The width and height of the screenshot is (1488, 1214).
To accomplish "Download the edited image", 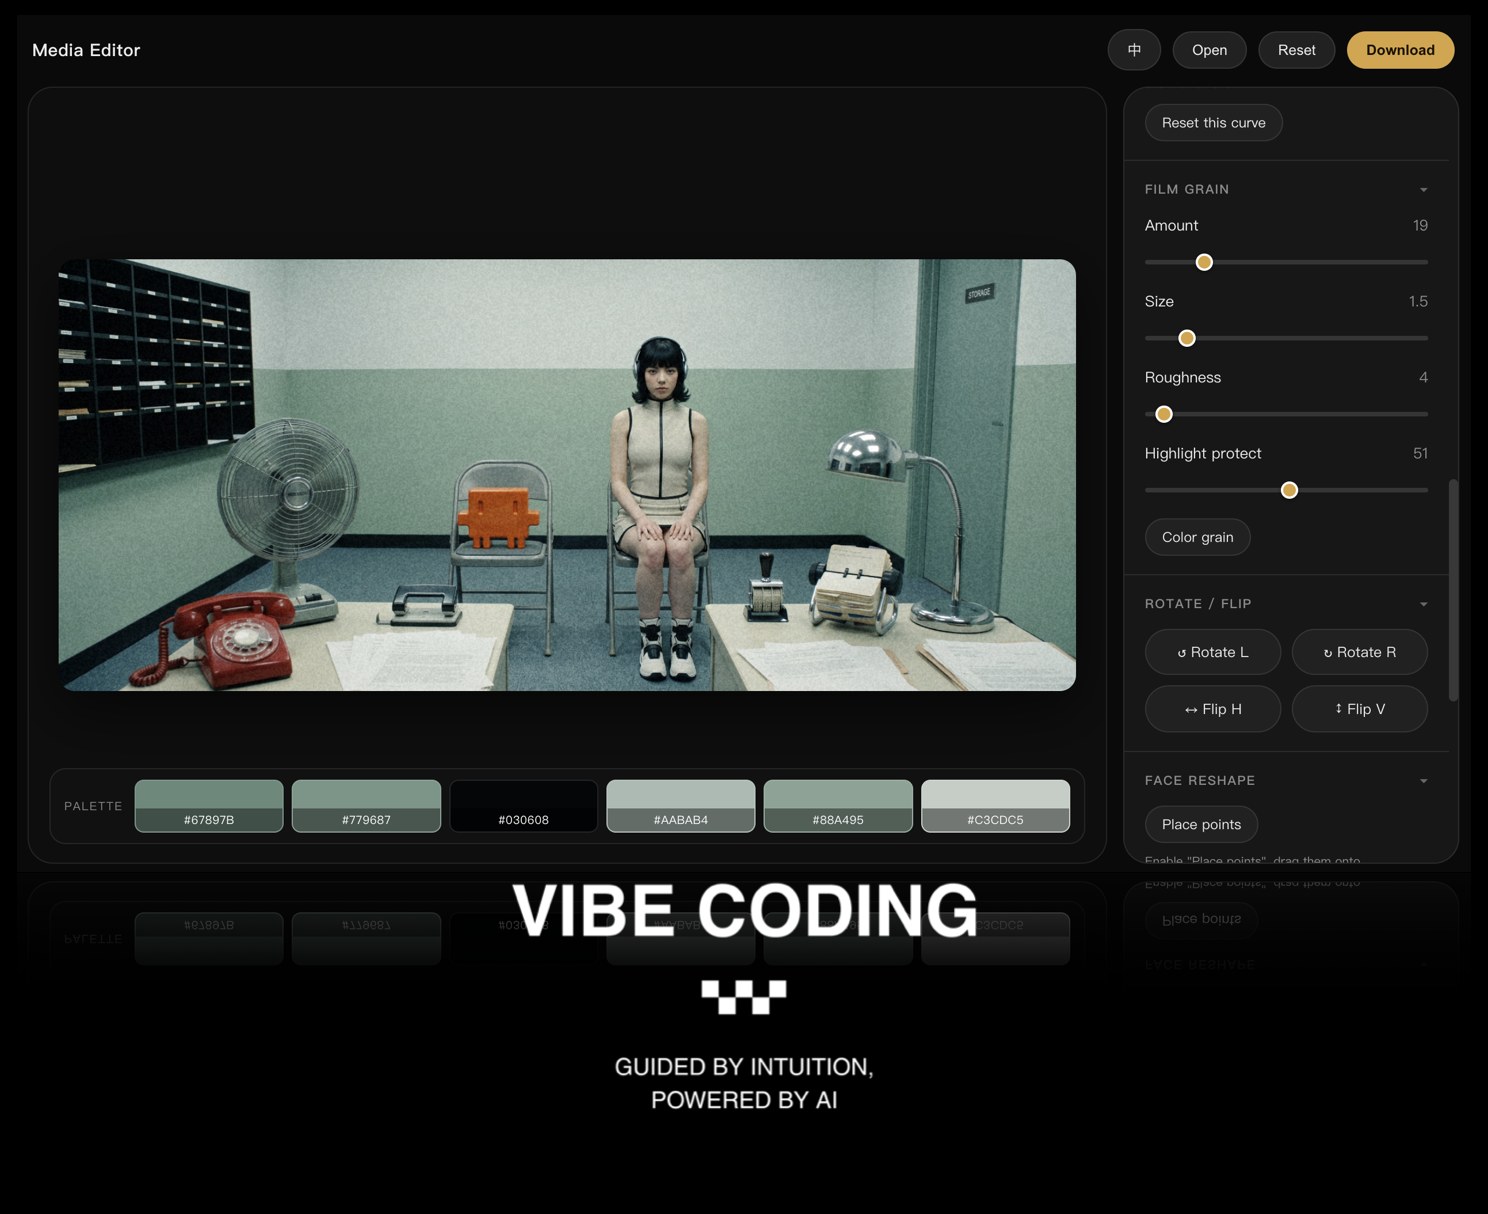I will point(1400,50).
